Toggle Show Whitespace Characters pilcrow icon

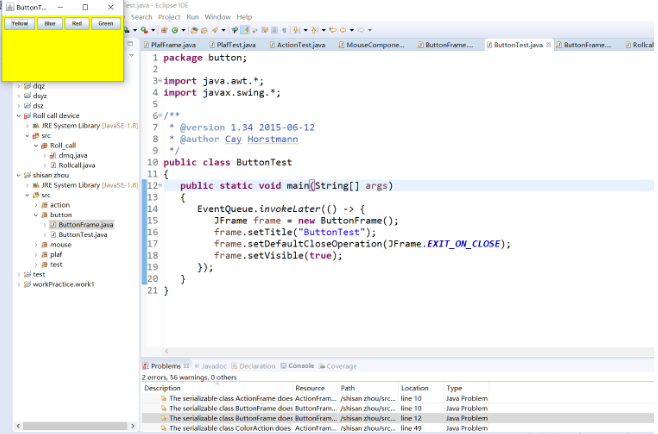(x=284, y=30)
